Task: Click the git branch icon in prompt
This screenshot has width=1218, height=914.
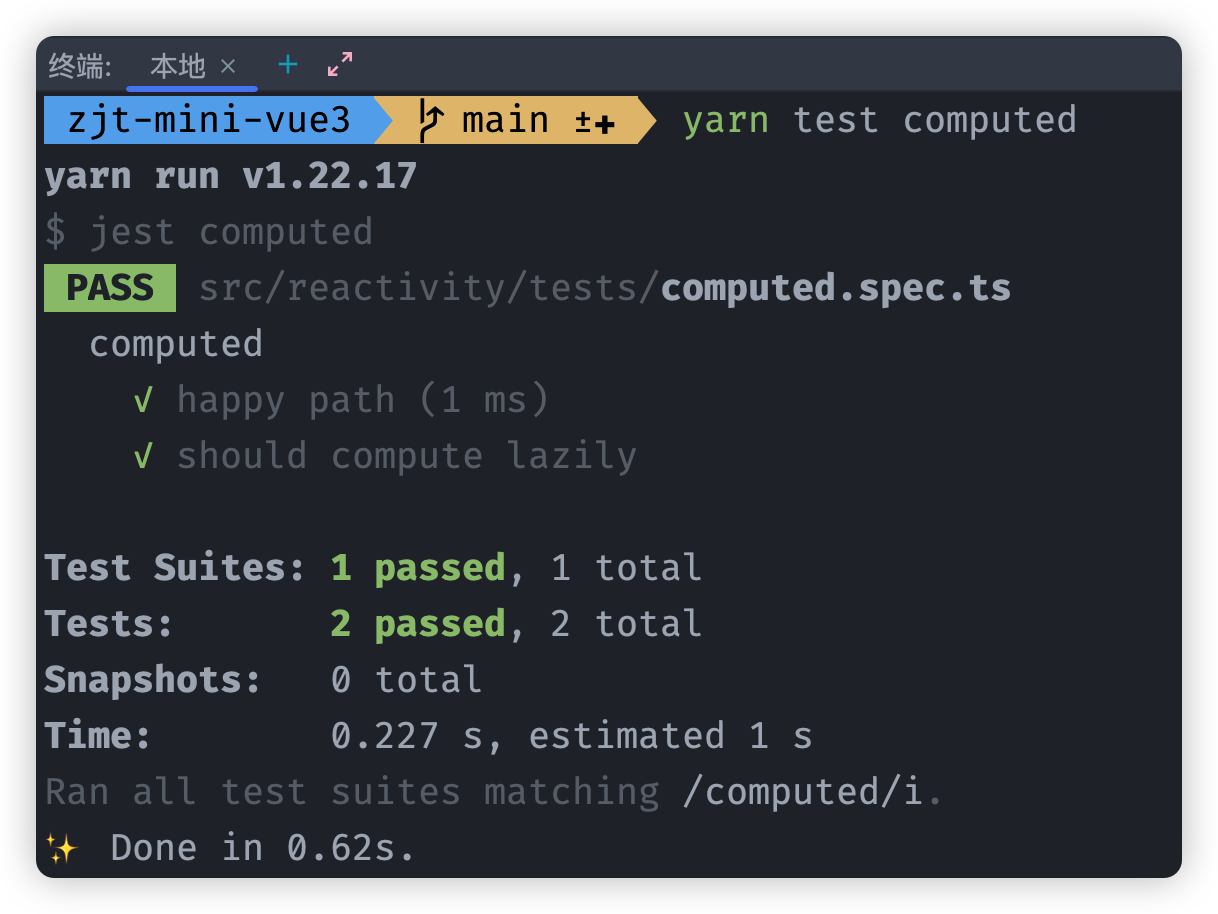Action: 431,120
